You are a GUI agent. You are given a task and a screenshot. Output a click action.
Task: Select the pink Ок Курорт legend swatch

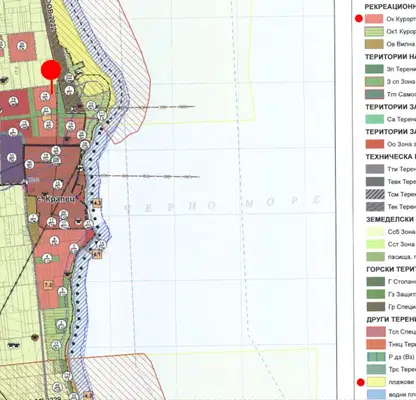point(374,19)
